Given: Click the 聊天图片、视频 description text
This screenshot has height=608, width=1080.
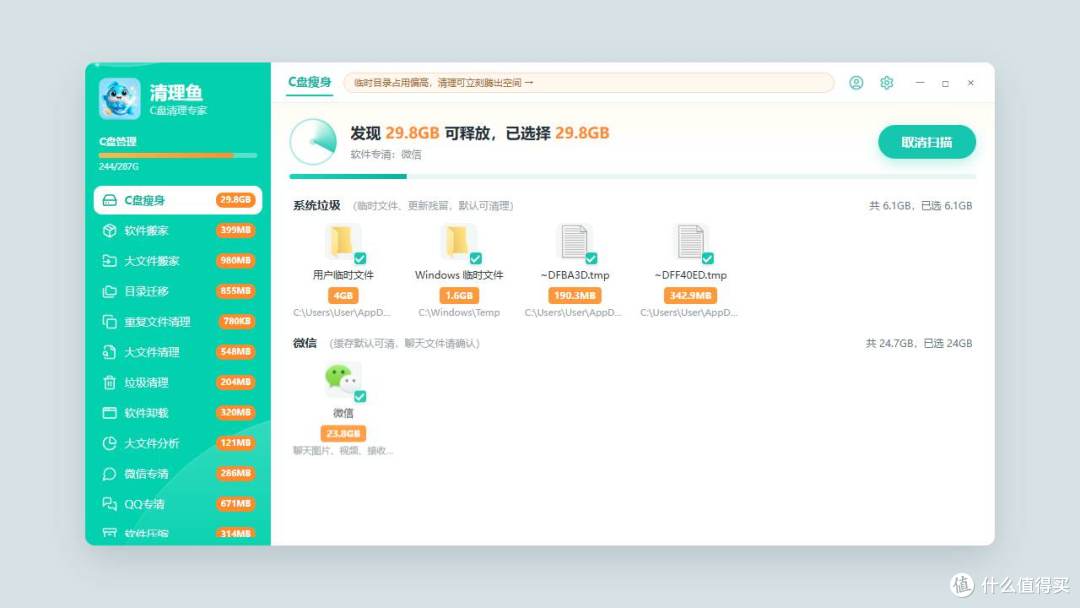Looking at the screenshot, I should pyautogui.click(x=342, y=450).
